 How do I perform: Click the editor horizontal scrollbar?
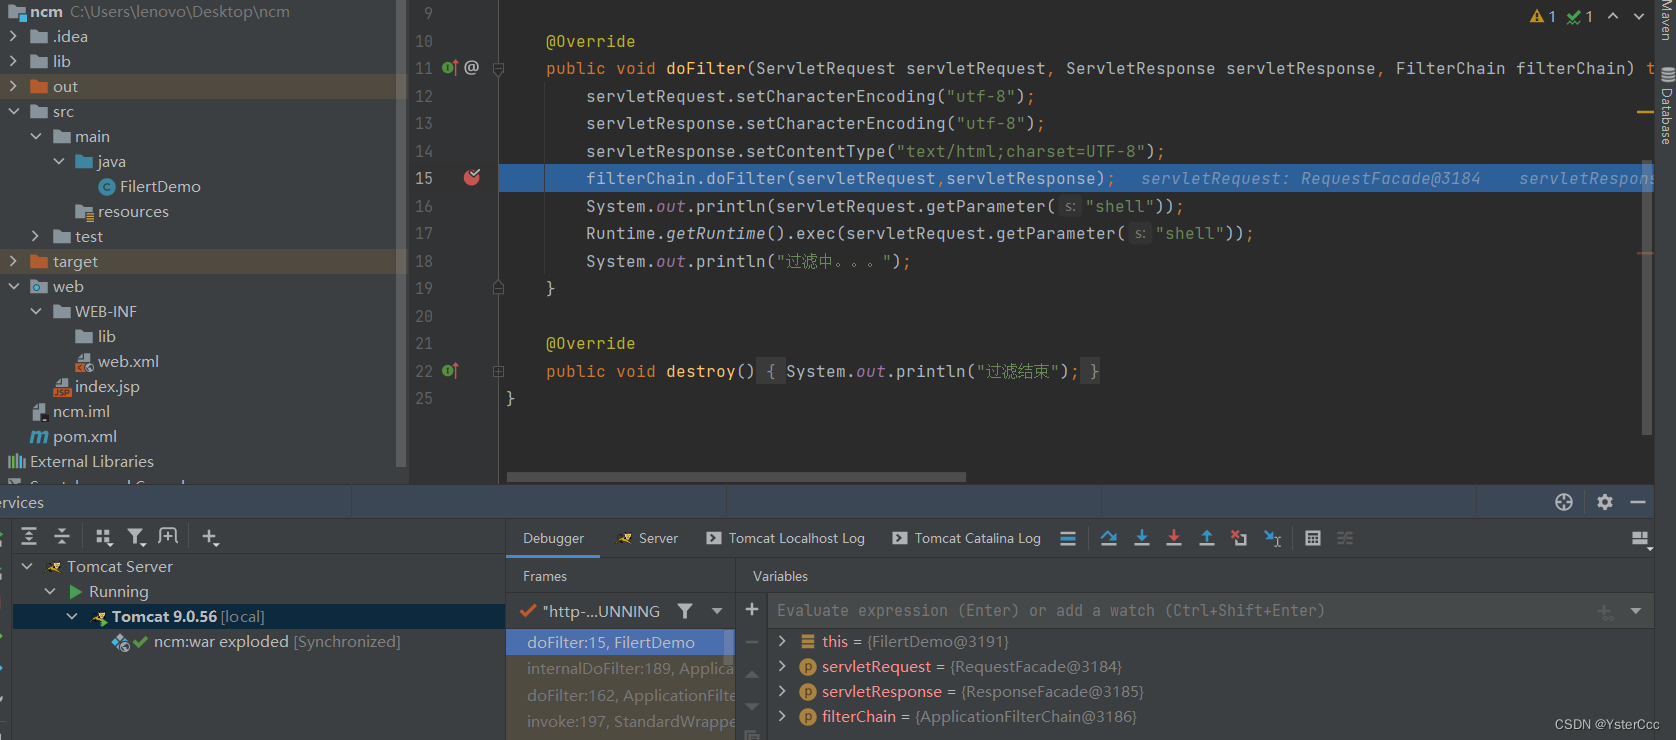736,477
